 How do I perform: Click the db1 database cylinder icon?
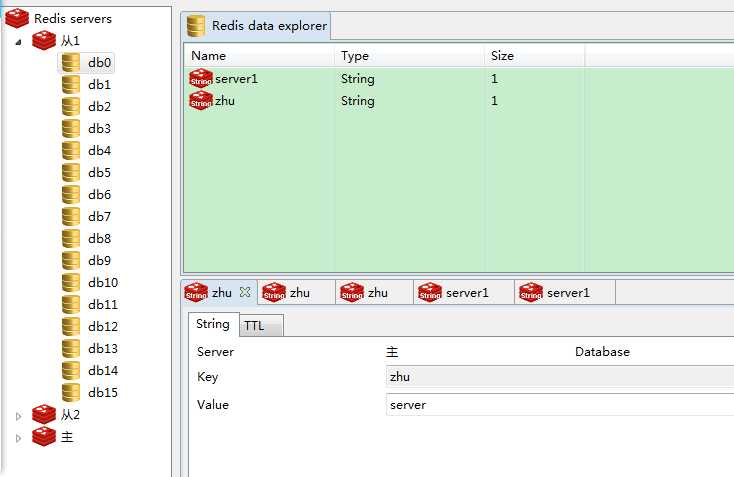coord(71,84)
